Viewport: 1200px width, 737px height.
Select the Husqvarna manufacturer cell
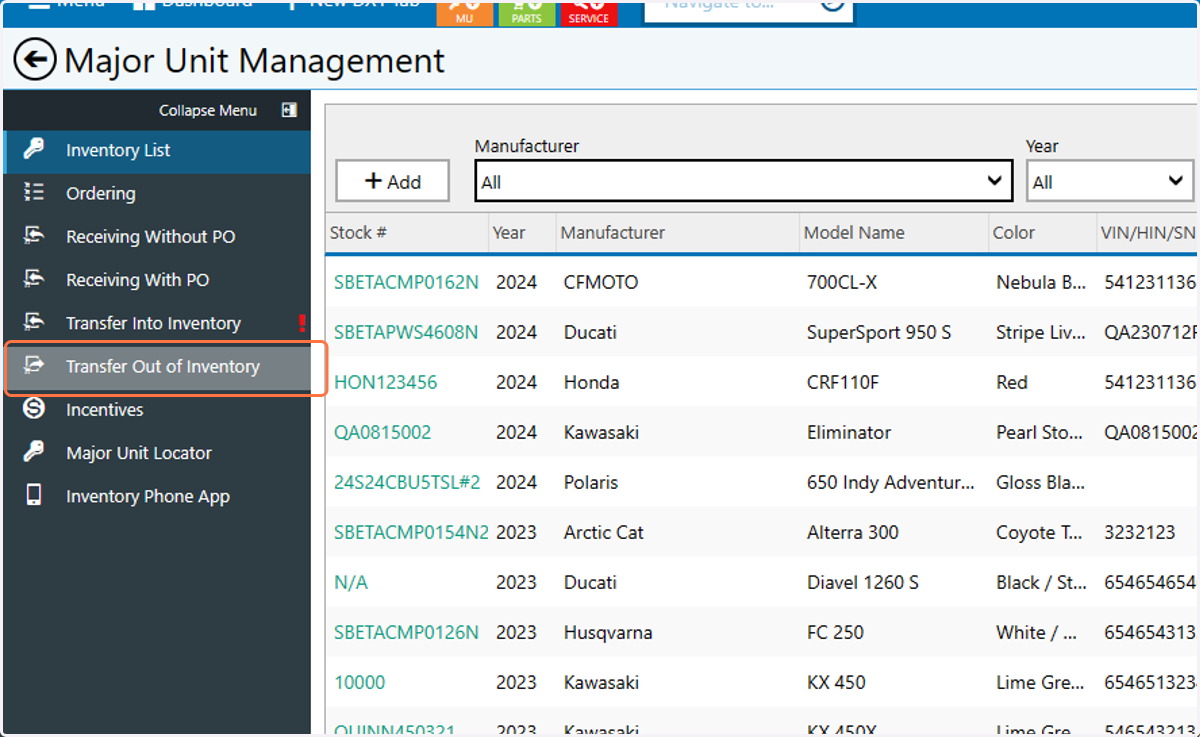[608, 632]
